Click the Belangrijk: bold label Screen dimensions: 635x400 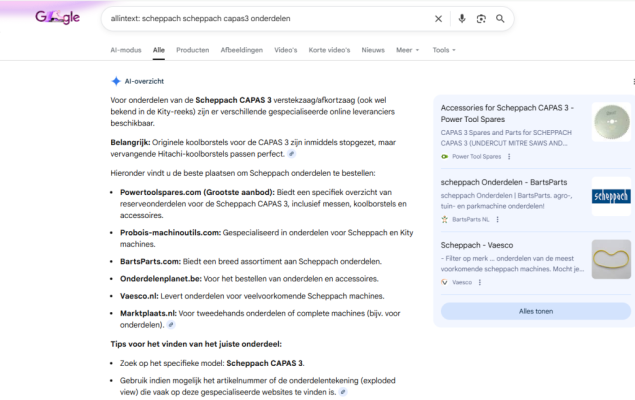pyautogui.click(x=130, y=143)
